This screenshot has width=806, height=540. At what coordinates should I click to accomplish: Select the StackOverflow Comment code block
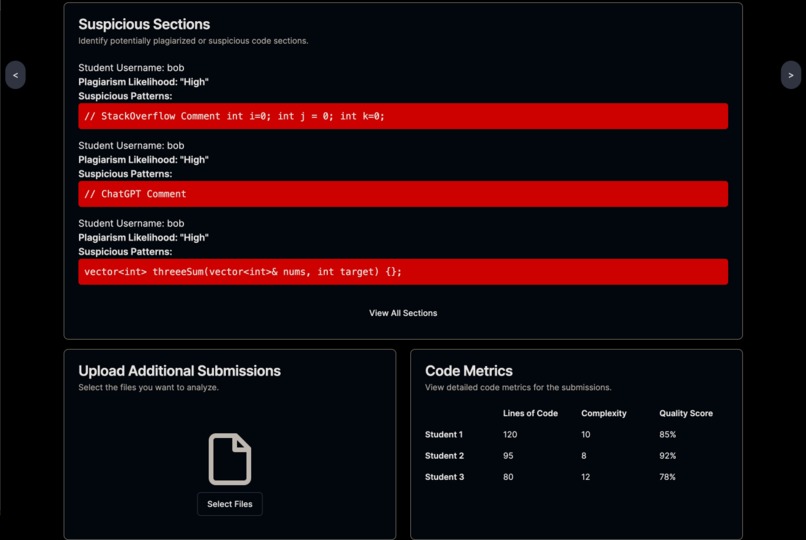(x=403, y=116)
